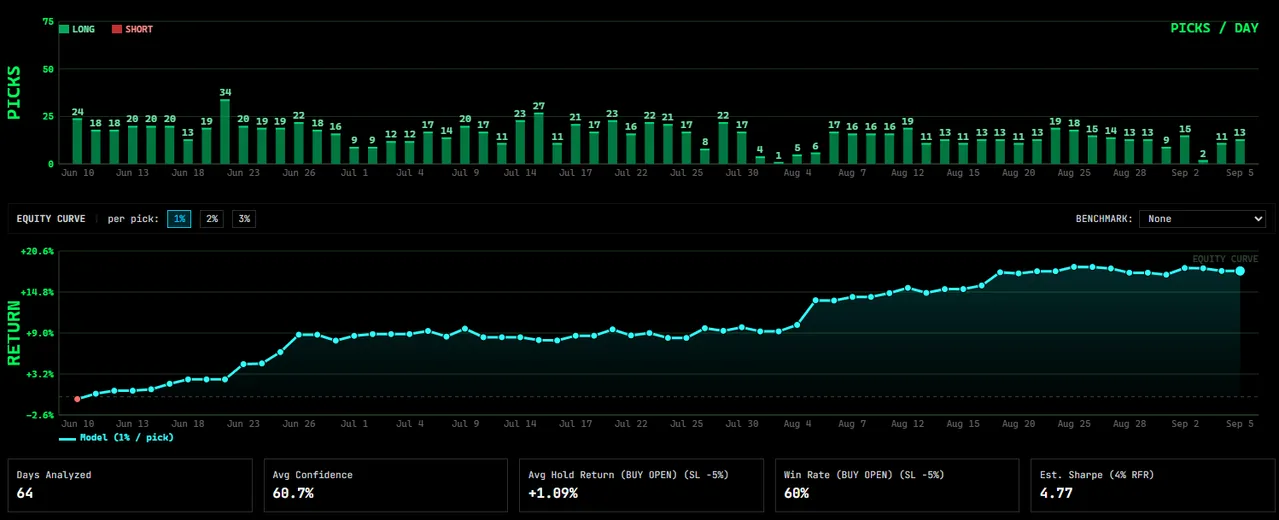Click the EQUITY CURVE header label
The height and width of the screenshot is (520, 1279).
coord(51,218)
